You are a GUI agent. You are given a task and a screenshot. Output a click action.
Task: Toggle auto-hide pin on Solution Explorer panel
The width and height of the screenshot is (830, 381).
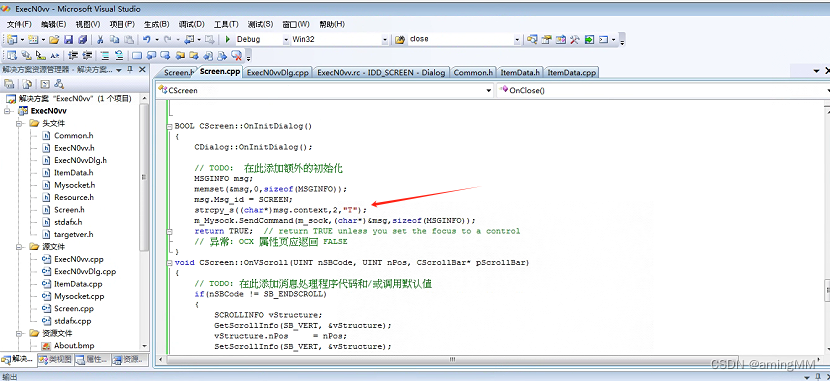[130, 70]
